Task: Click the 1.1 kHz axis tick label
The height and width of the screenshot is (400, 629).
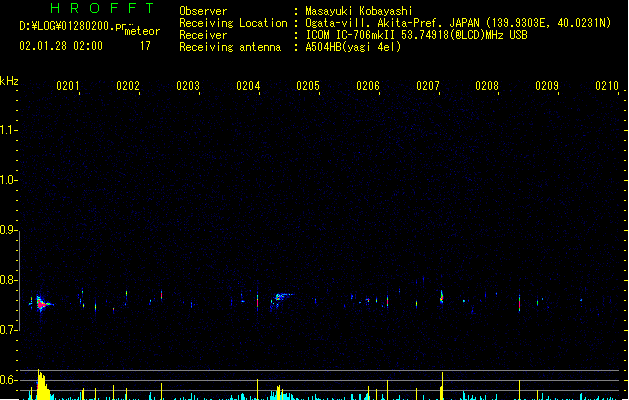Action: [x=7, y=130]
